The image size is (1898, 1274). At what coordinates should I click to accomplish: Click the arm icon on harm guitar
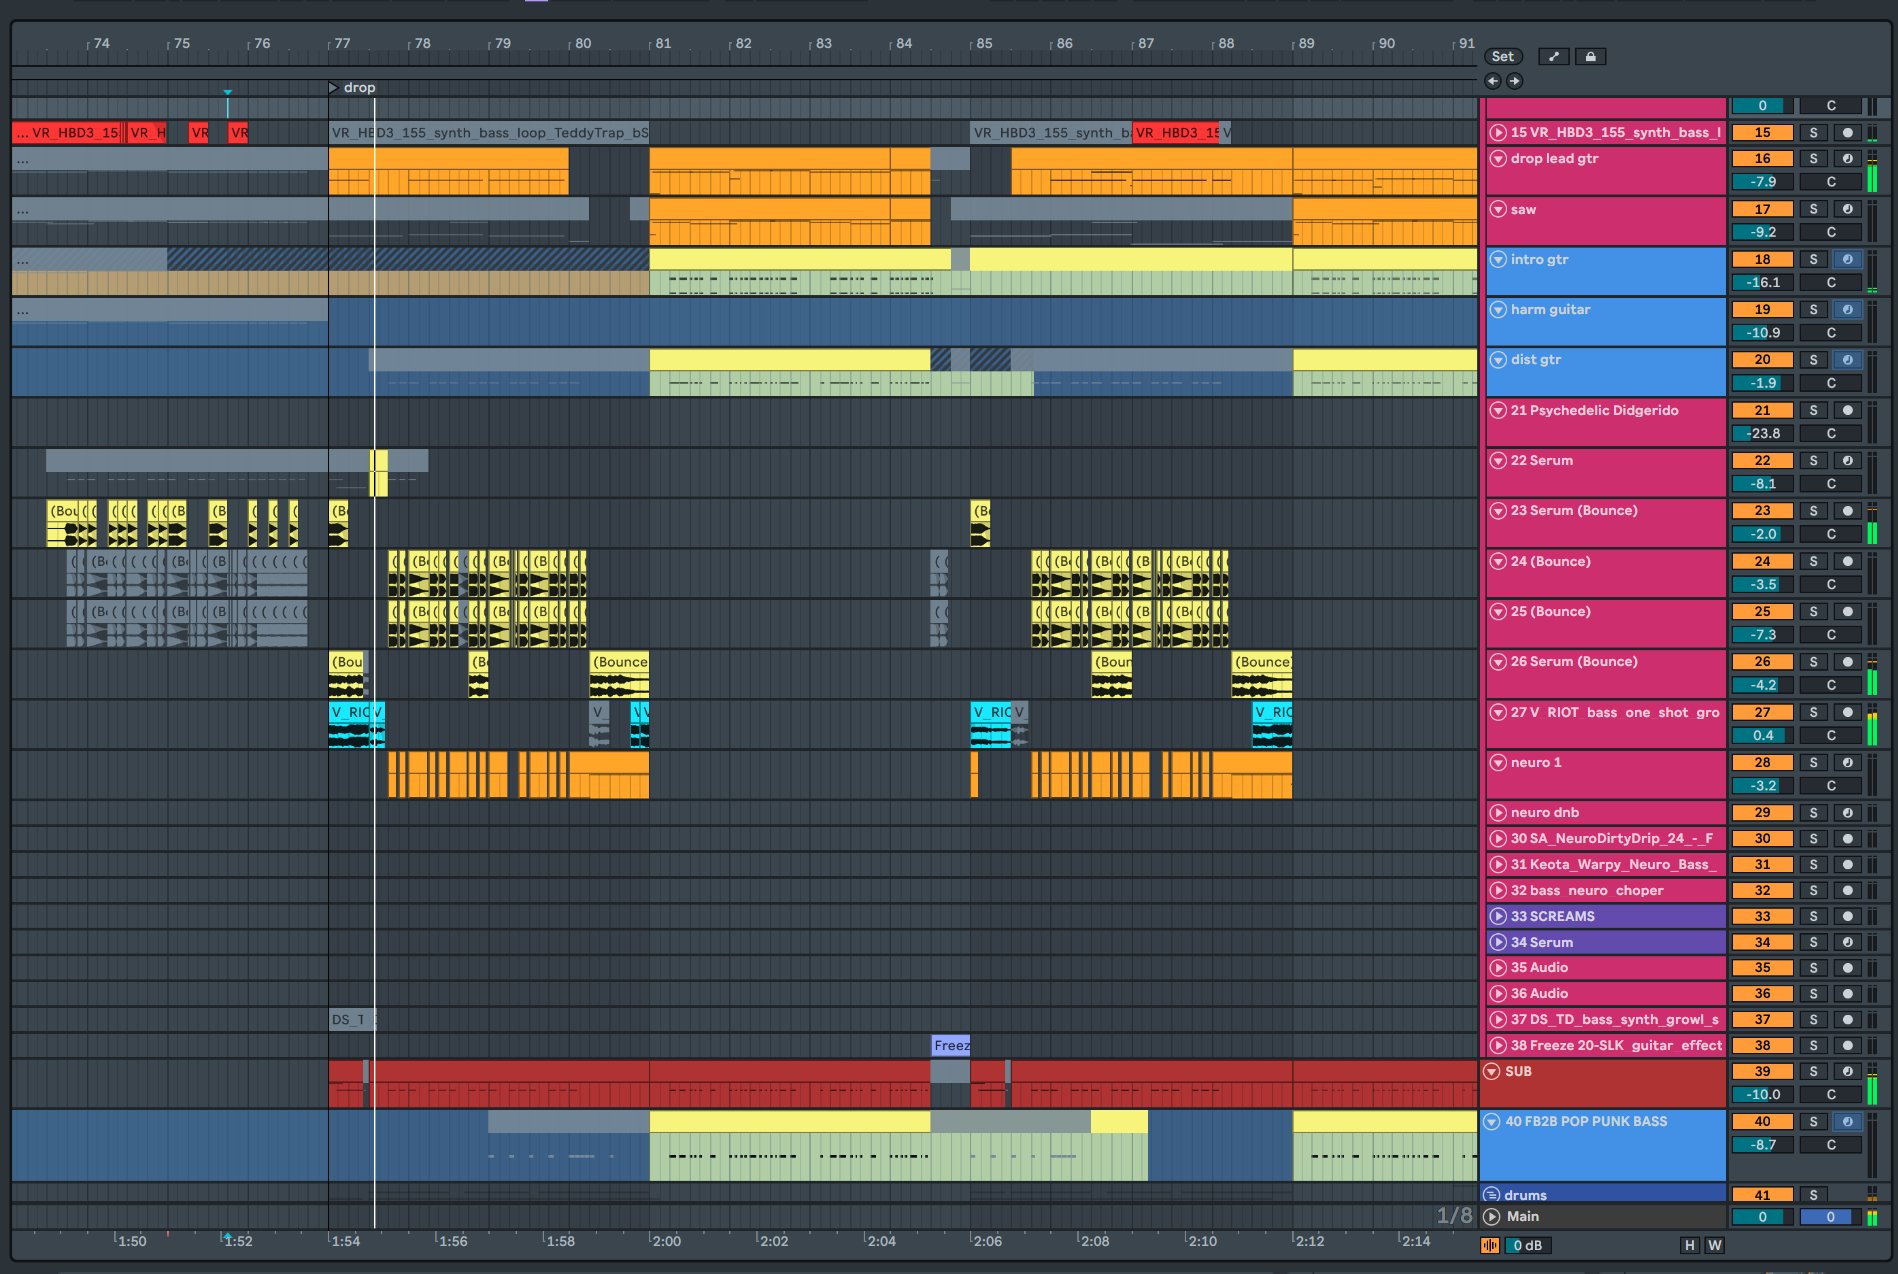pyautogui.click(x=1847, y=309)
